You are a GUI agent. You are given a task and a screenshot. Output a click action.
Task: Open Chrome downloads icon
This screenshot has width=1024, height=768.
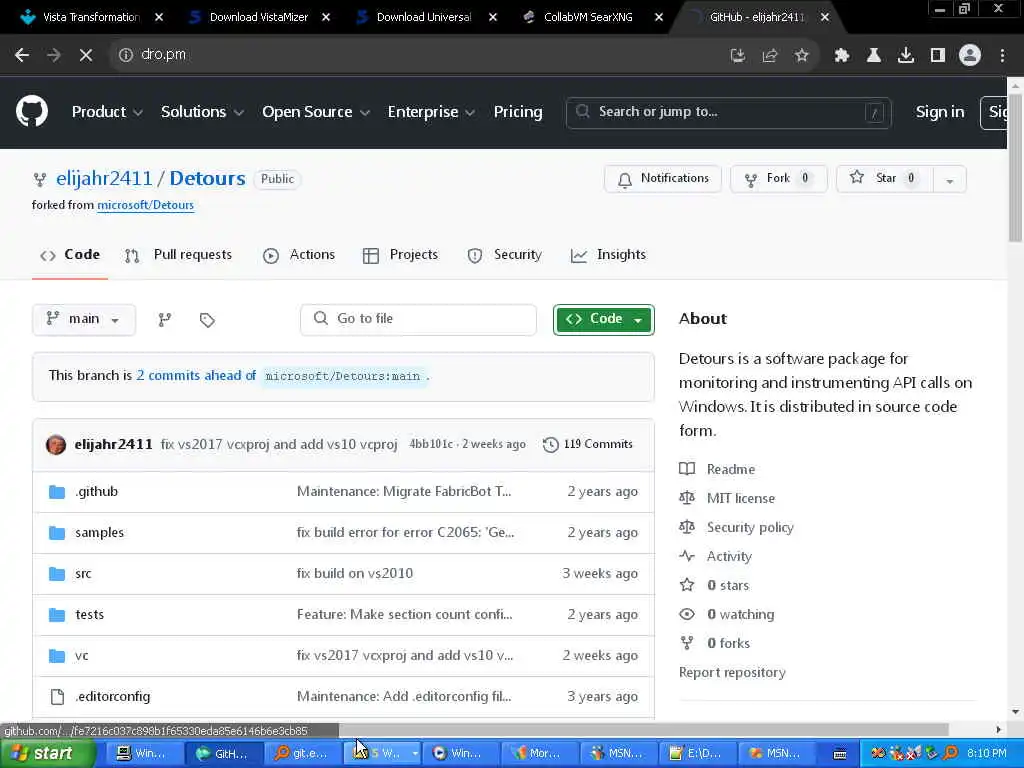point(905,56)
